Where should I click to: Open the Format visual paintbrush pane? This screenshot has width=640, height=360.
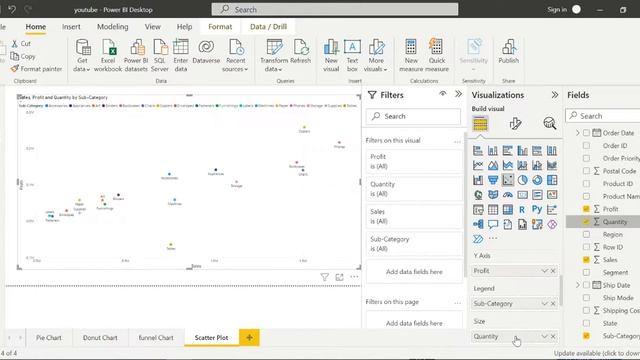(x=515, y=123)
